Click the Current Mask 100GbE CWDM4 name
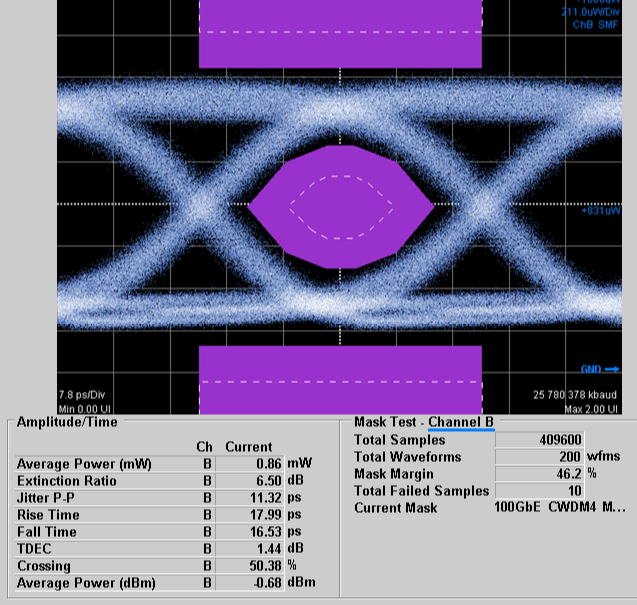This screenshot has width=637, height=605. pos(560,508)
